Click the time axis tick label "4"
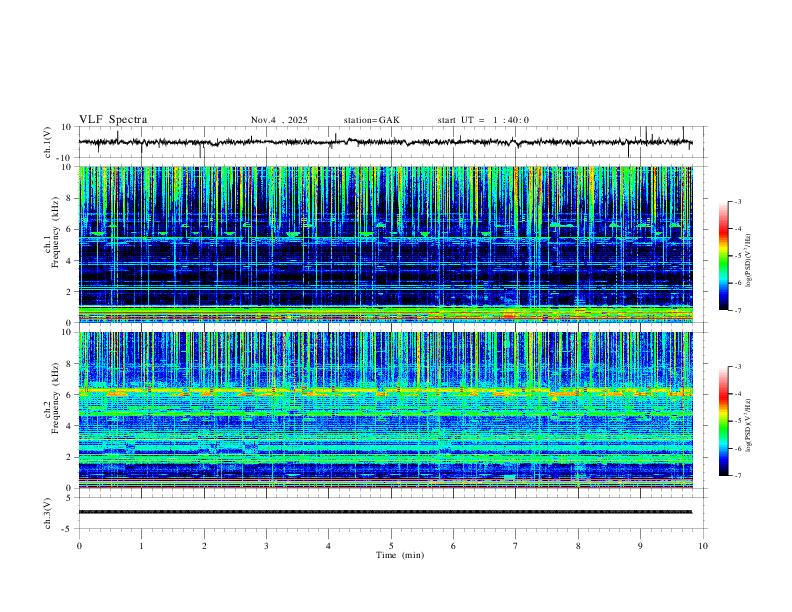The height and width of the screenshot is (612, 792). click(x=328, y=546)
